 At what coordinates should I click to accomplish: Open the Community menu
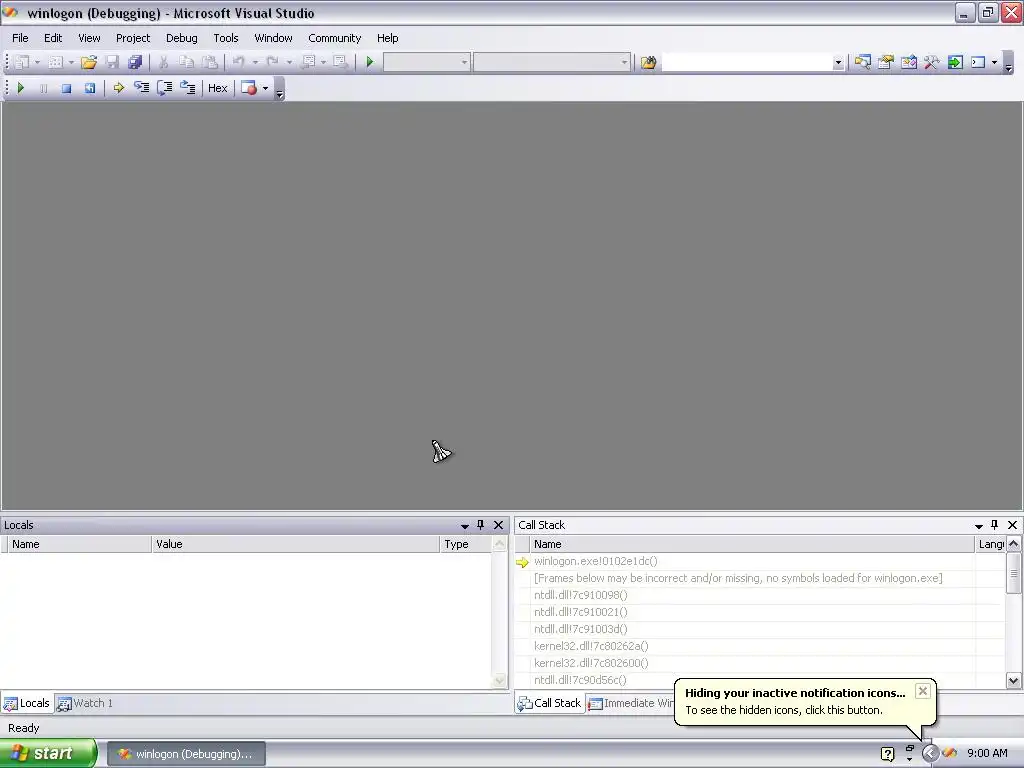(x=334, y=38)
